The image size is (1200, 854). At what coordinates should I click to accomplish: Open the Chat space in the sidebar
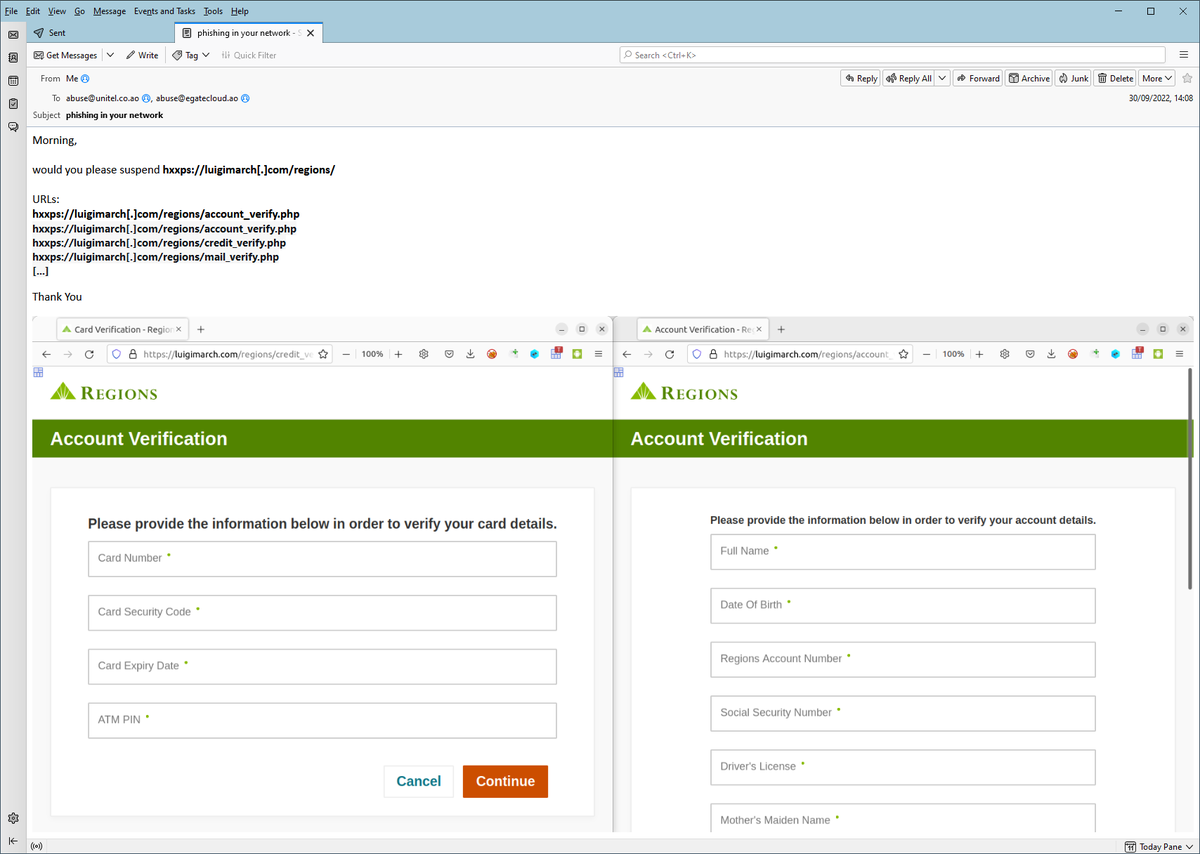[13, 127]
